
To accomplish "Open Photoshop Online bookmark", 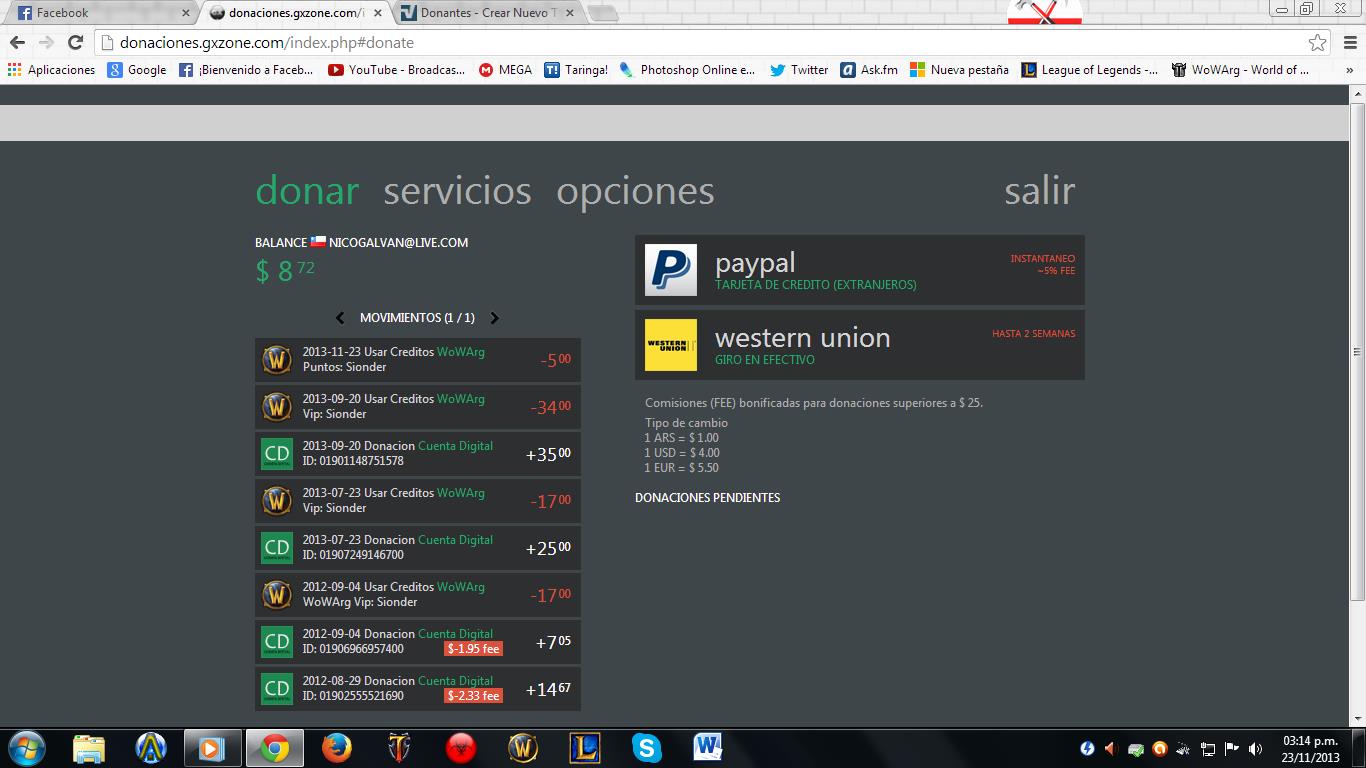I will (687, 70).
